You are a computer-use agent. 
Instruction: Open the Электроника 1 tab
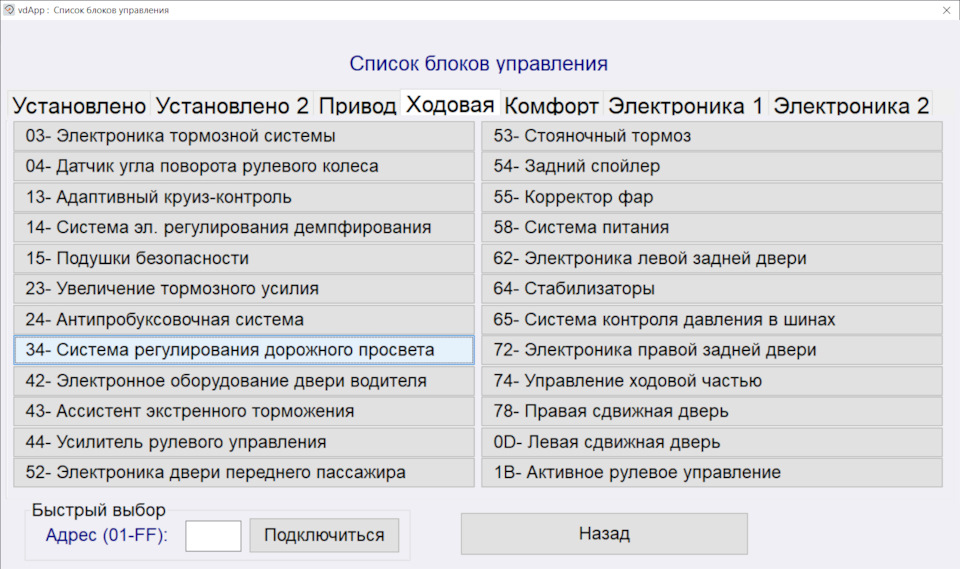coord(685,106)
